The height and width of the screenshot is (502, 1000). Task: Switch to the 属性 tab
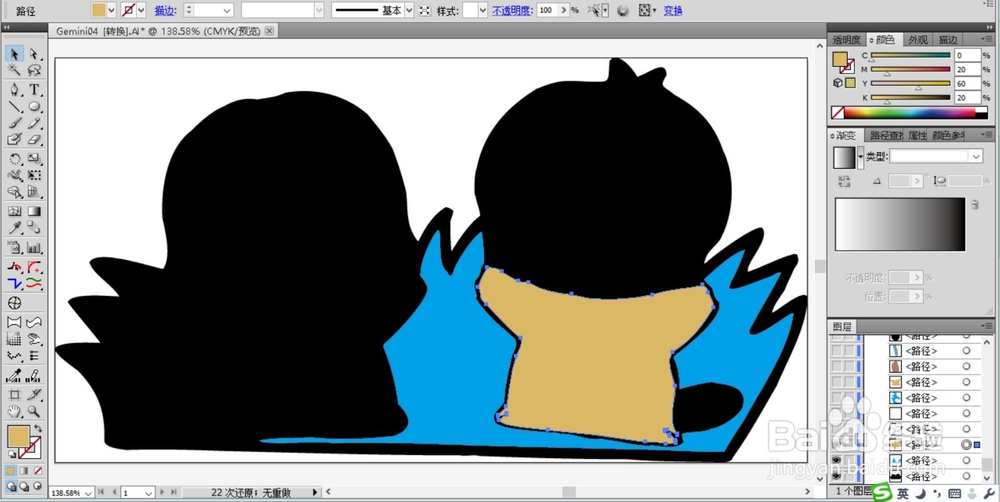(917, 135)
